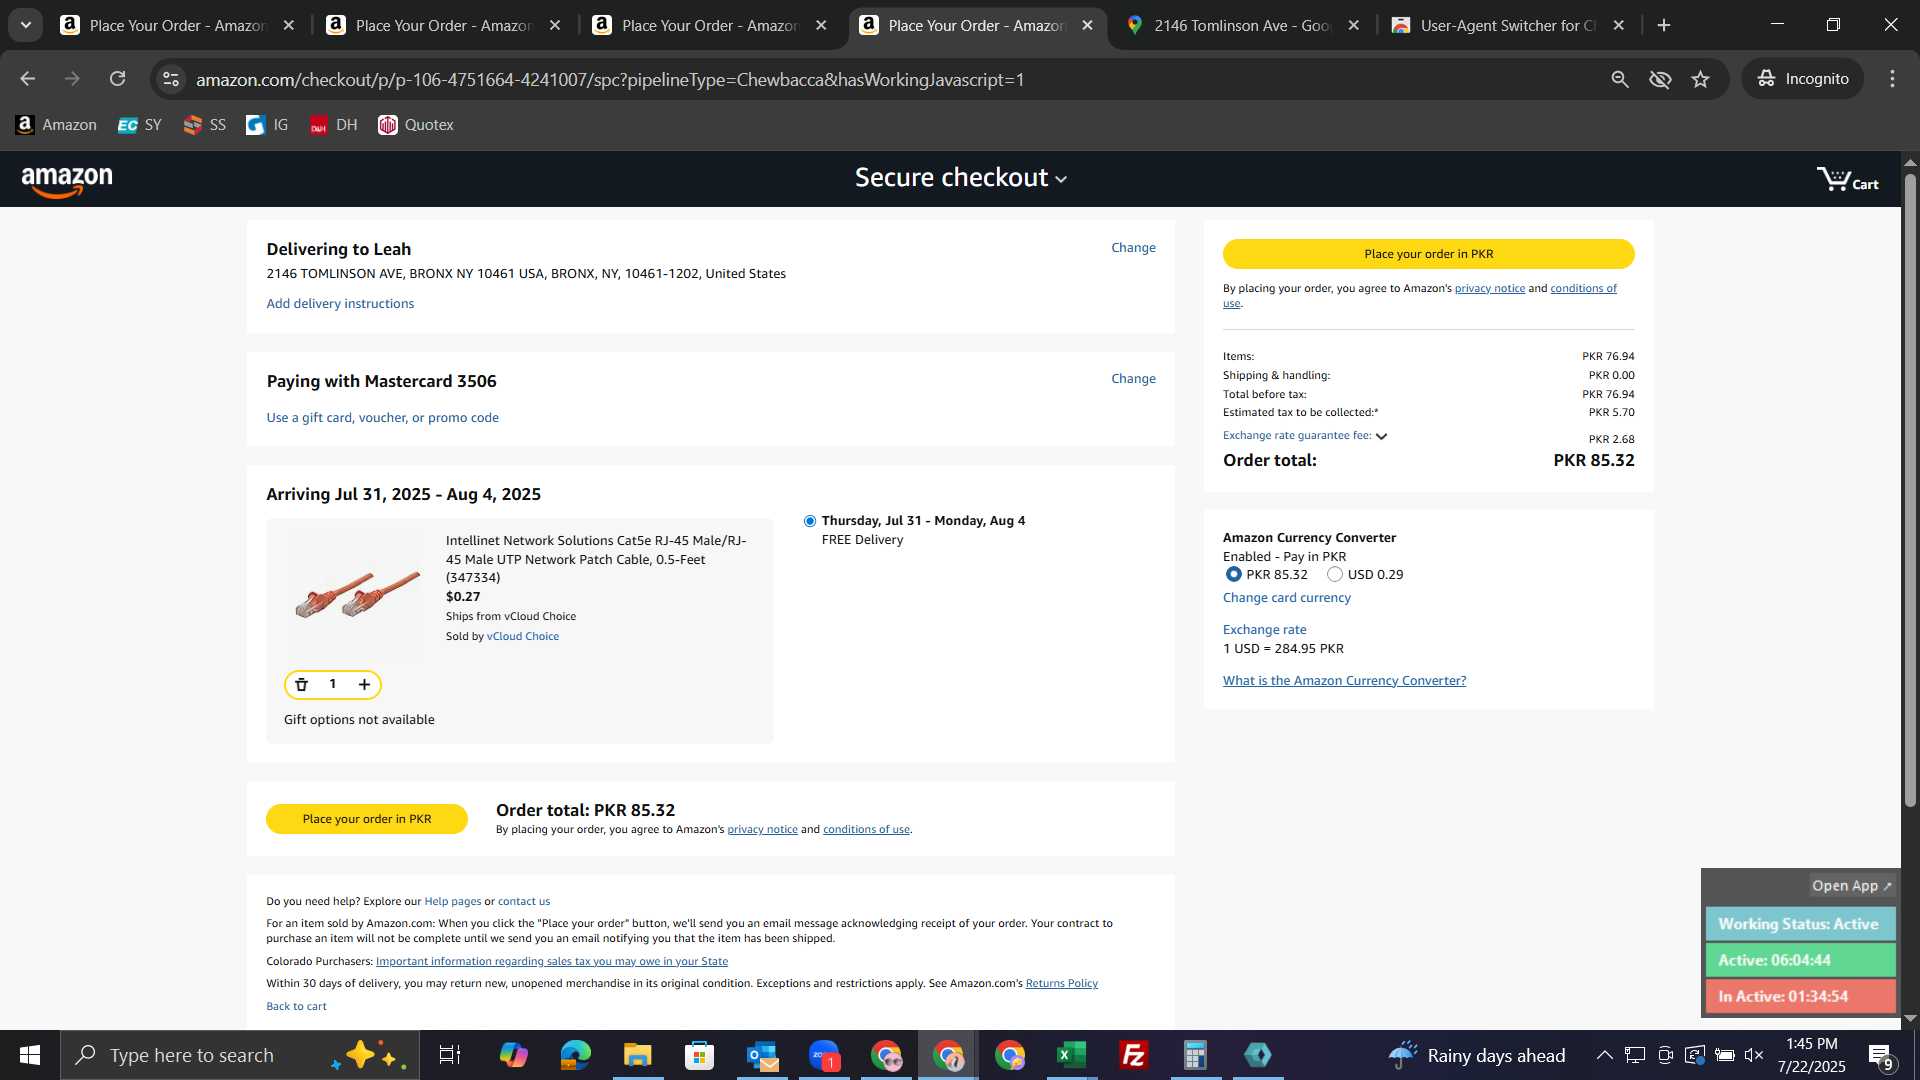Open the Chrome three-dot menu

pos(1892,79)
